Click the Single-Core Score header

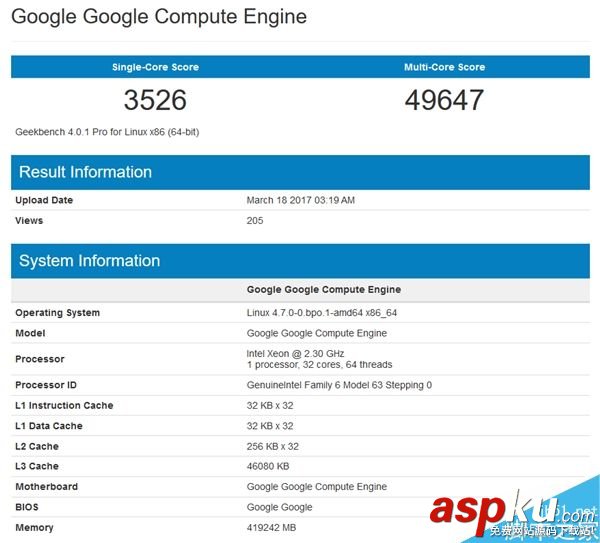[155, 67]
